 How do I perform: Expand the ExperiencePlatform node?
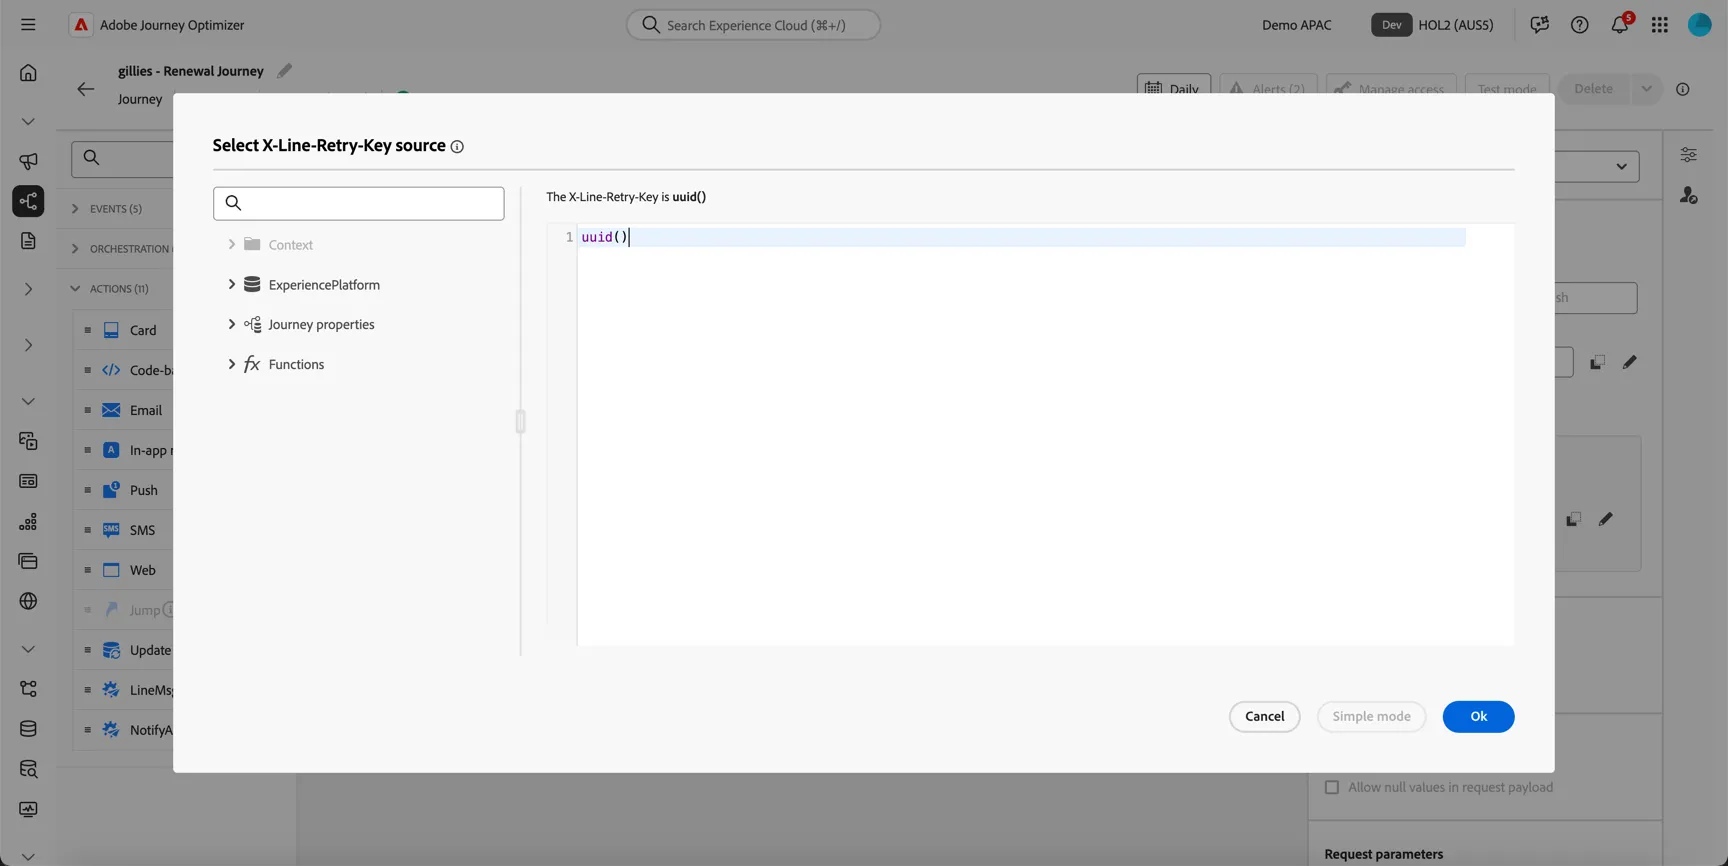(x=231, y=285)
